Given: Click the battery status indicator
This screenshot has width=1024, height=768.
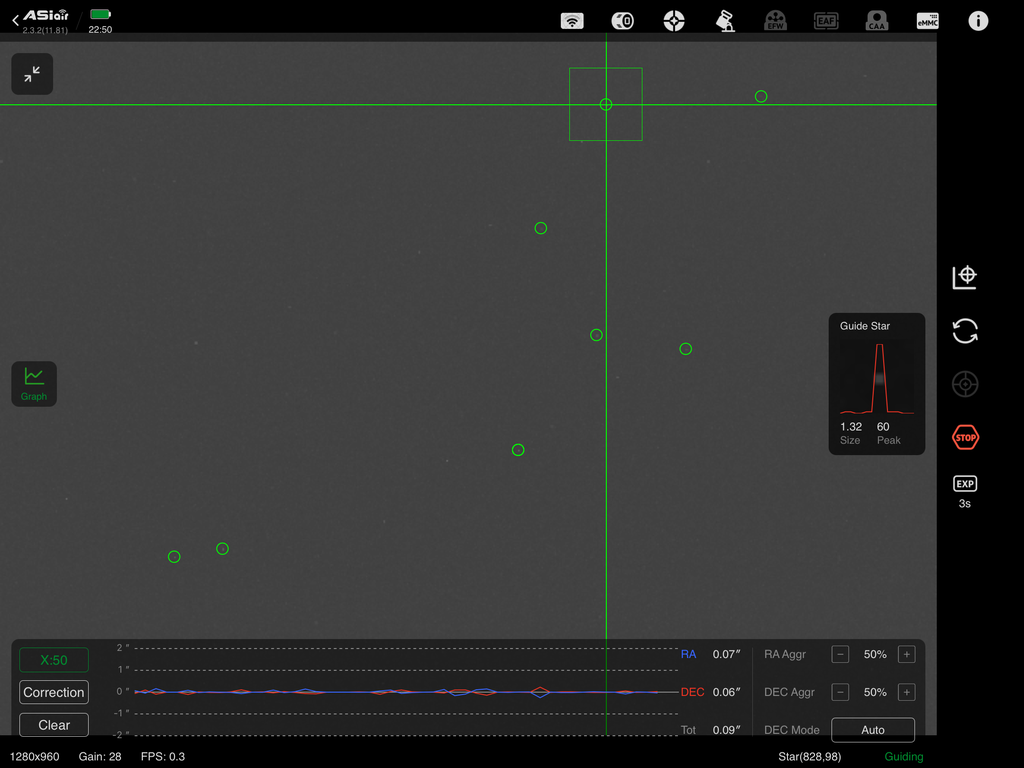Looking at the screenshot, I should point(100,14).
